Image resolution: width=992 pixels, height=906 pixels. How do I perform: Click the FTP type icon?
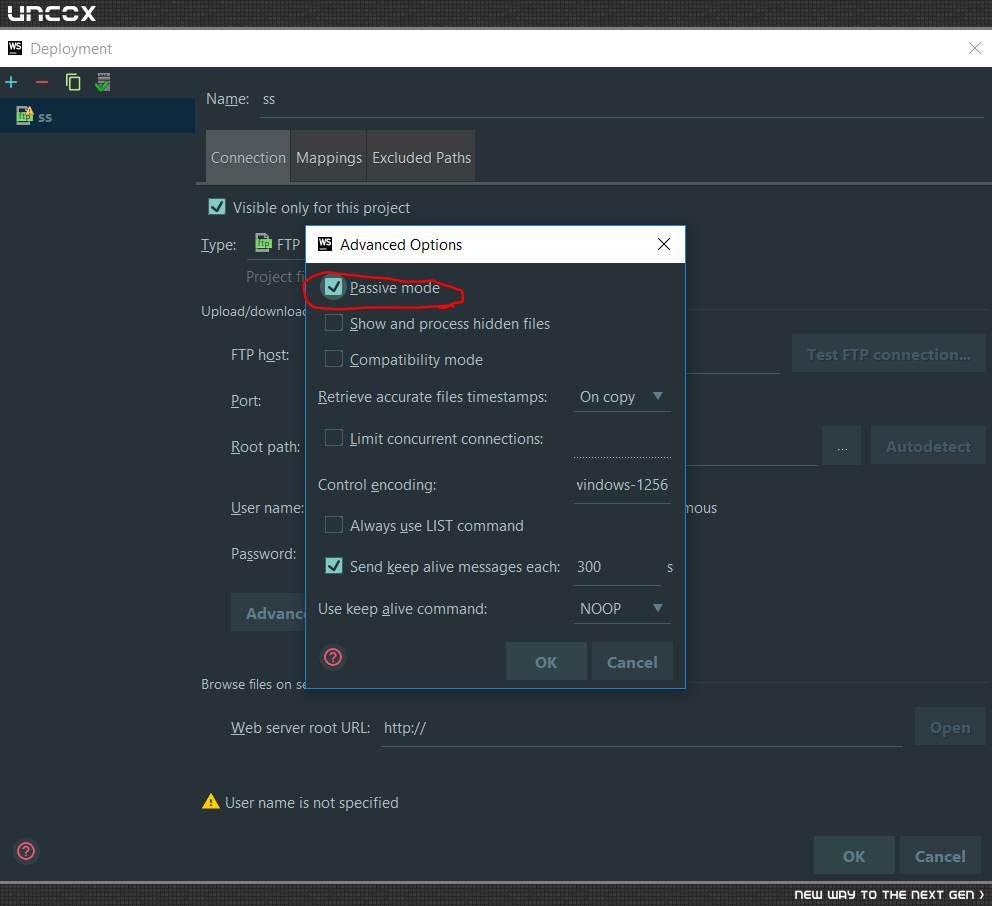point(263,242)
